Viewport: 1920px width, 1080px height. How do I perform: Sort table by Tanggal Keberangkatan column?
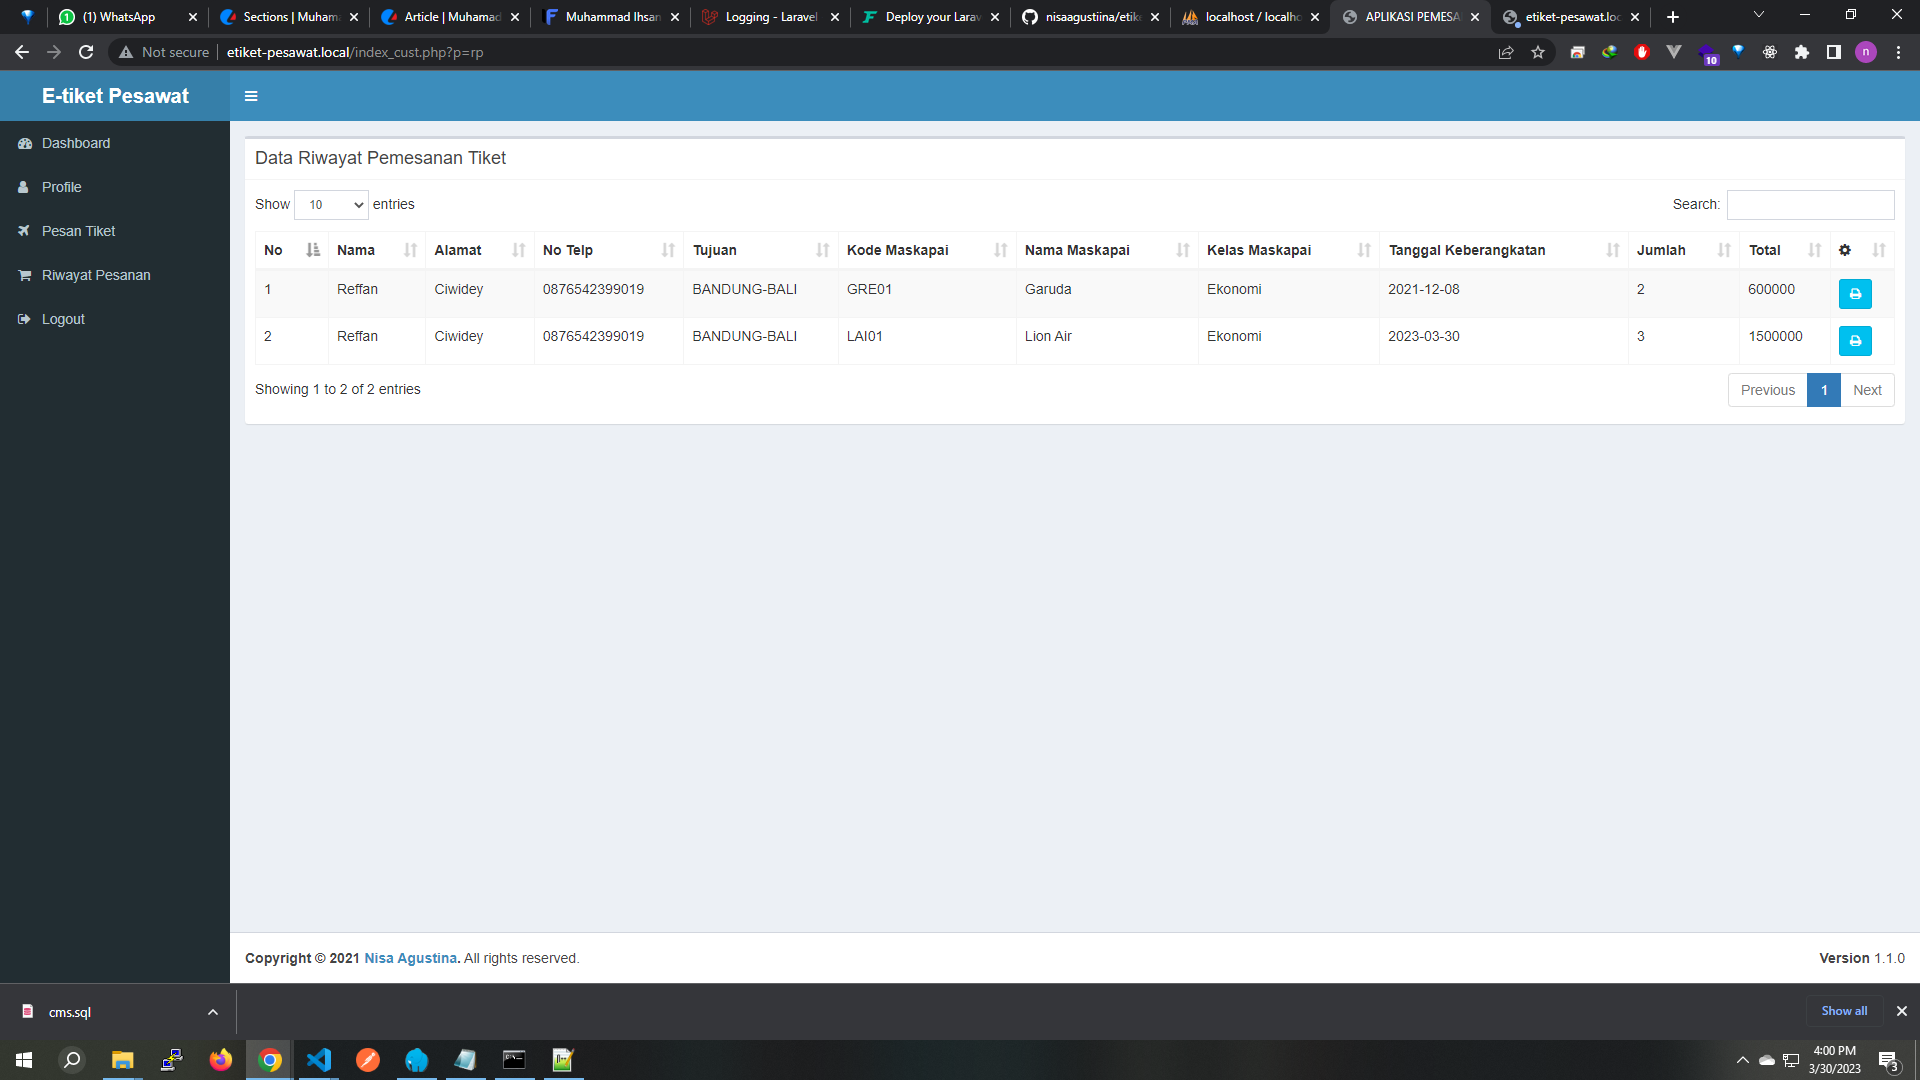click(x=1503, y=250)
